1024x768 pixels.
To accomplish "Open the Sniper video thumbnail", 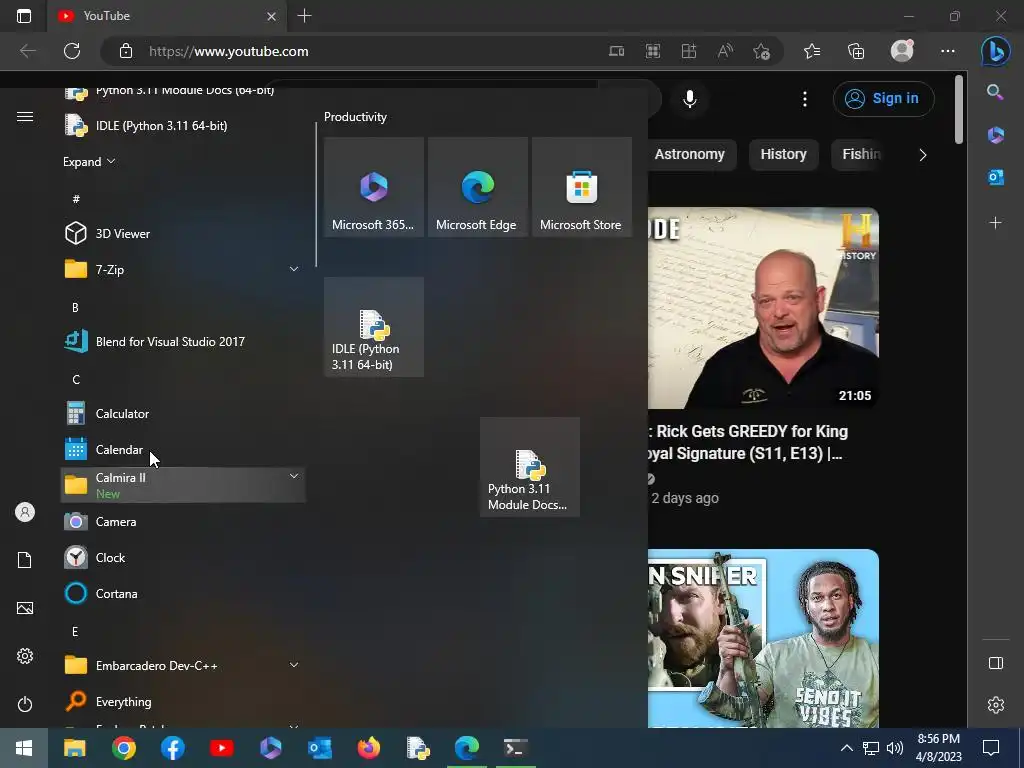I will coord(763,638).
